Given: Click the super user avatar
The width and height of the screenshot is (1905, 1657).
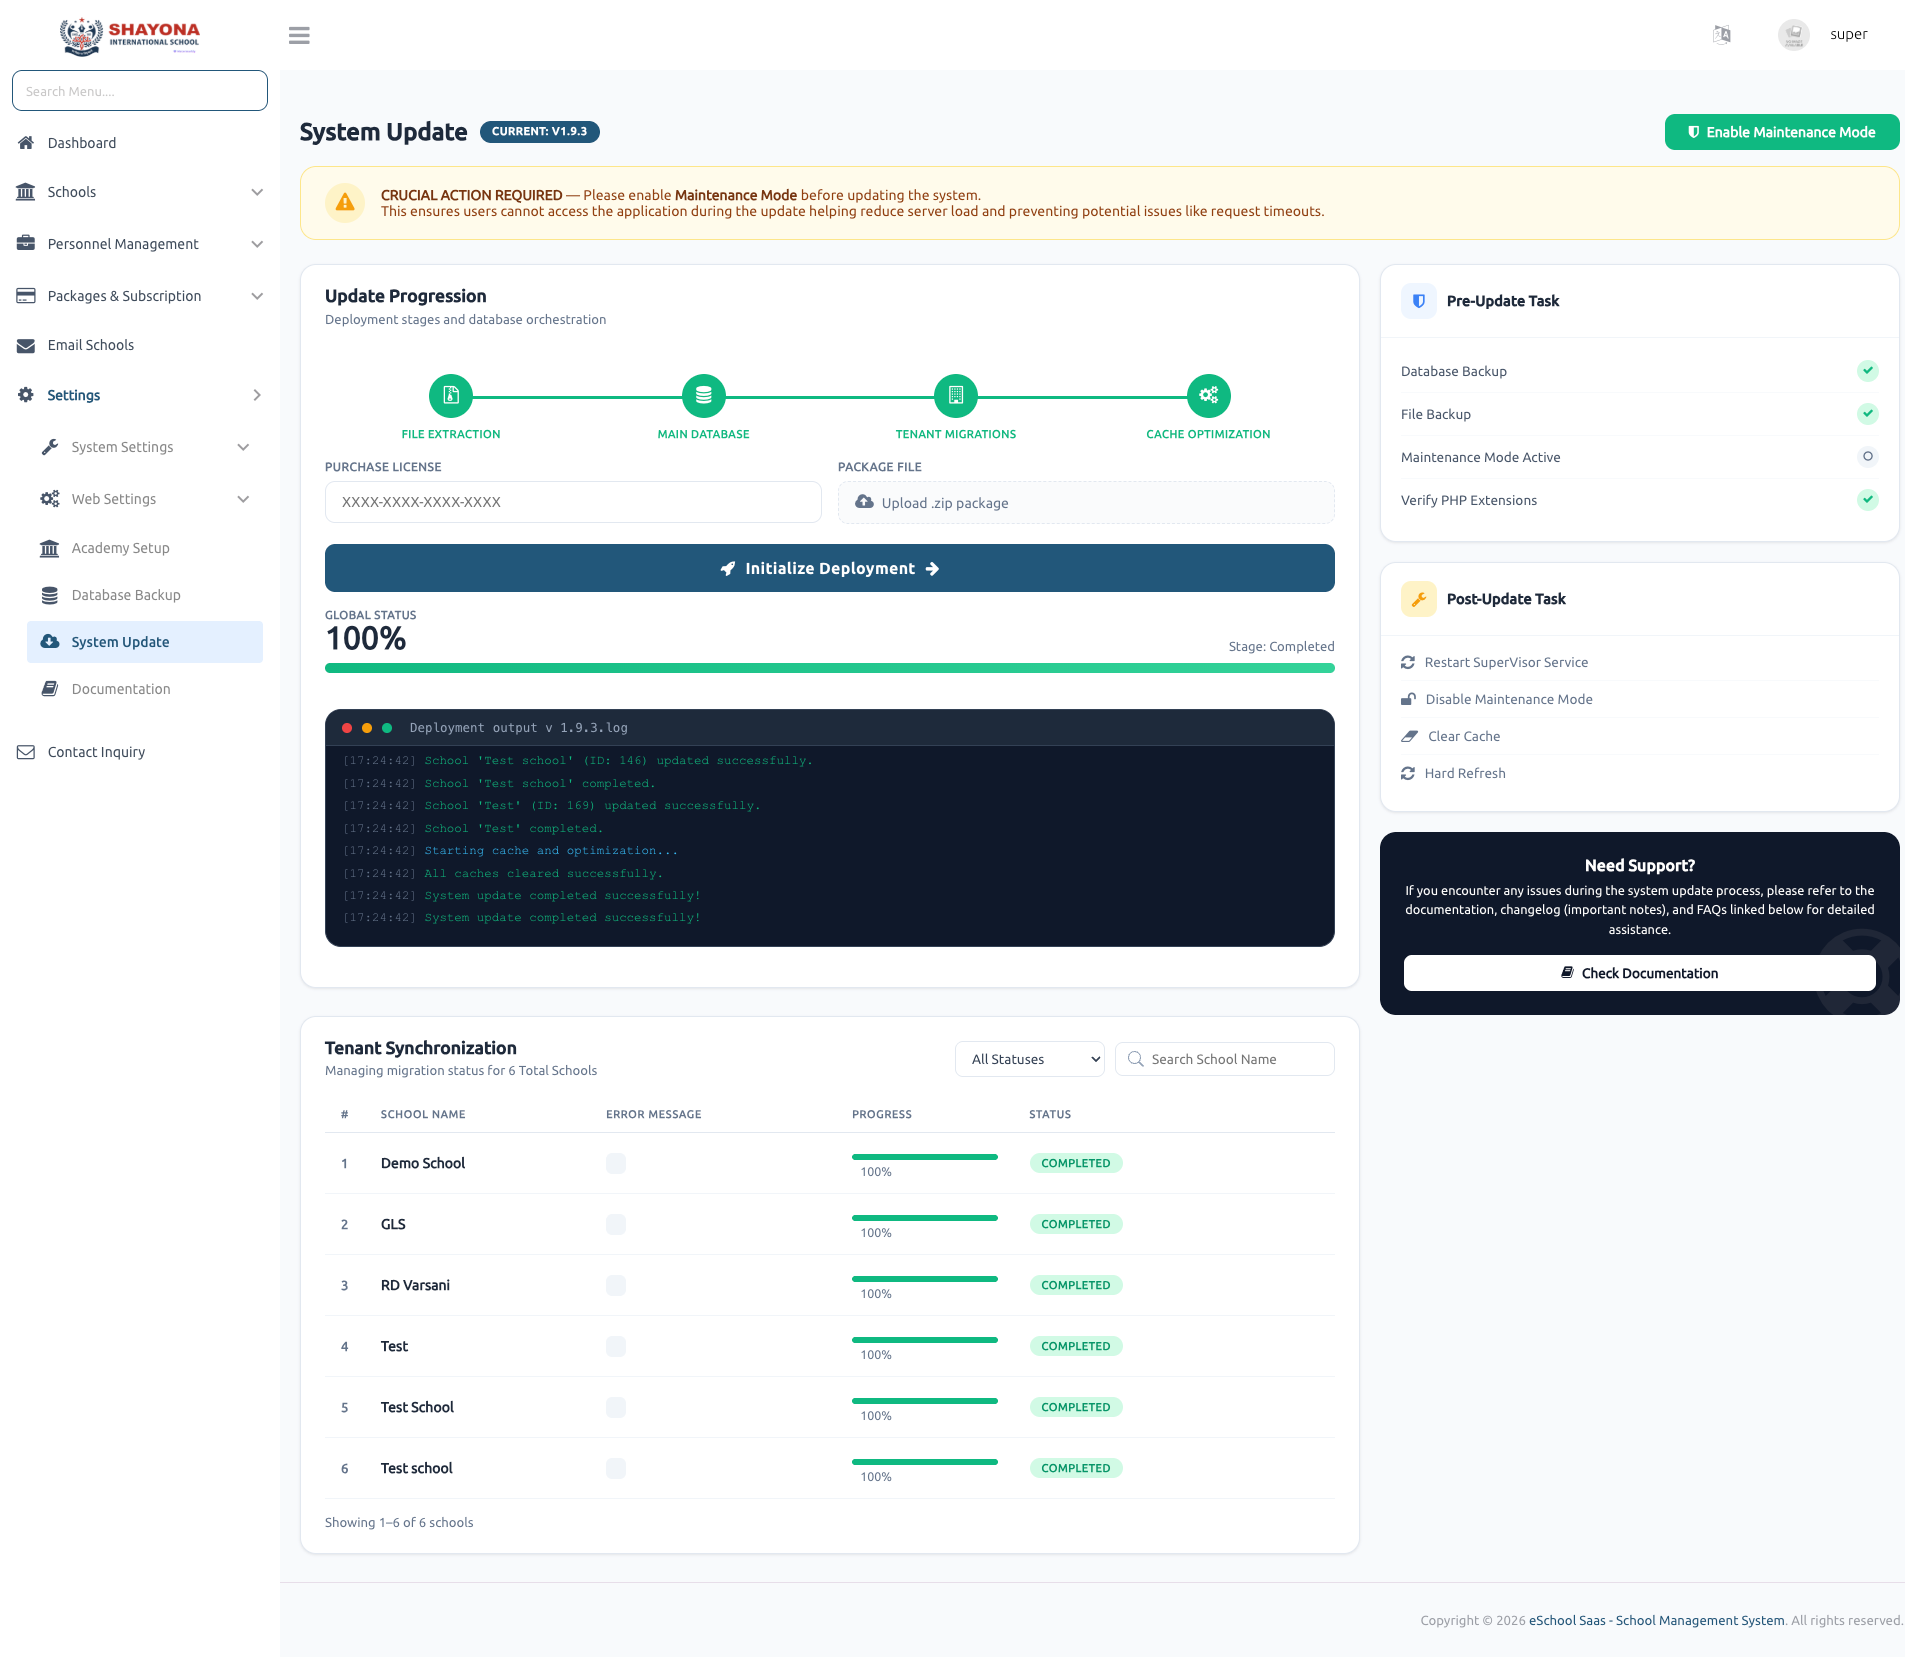Looking at the screenshot, I should click(1793, 35).
